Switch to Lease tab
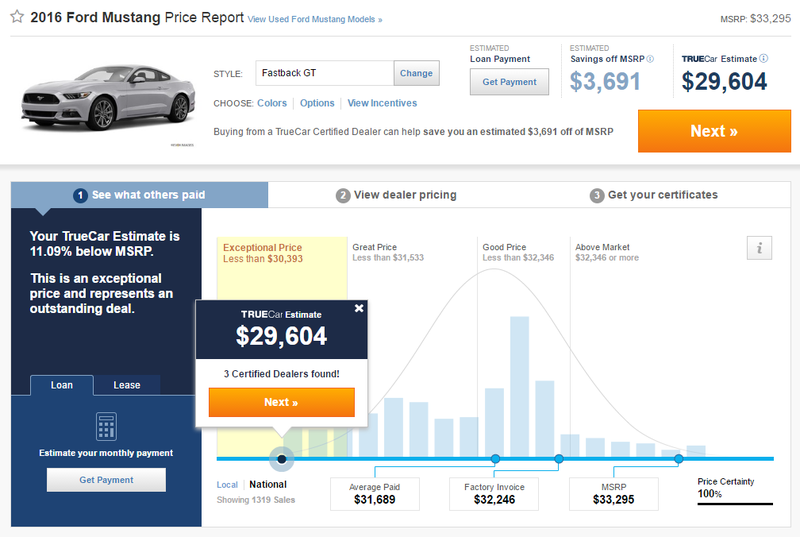 click(127, 385)
